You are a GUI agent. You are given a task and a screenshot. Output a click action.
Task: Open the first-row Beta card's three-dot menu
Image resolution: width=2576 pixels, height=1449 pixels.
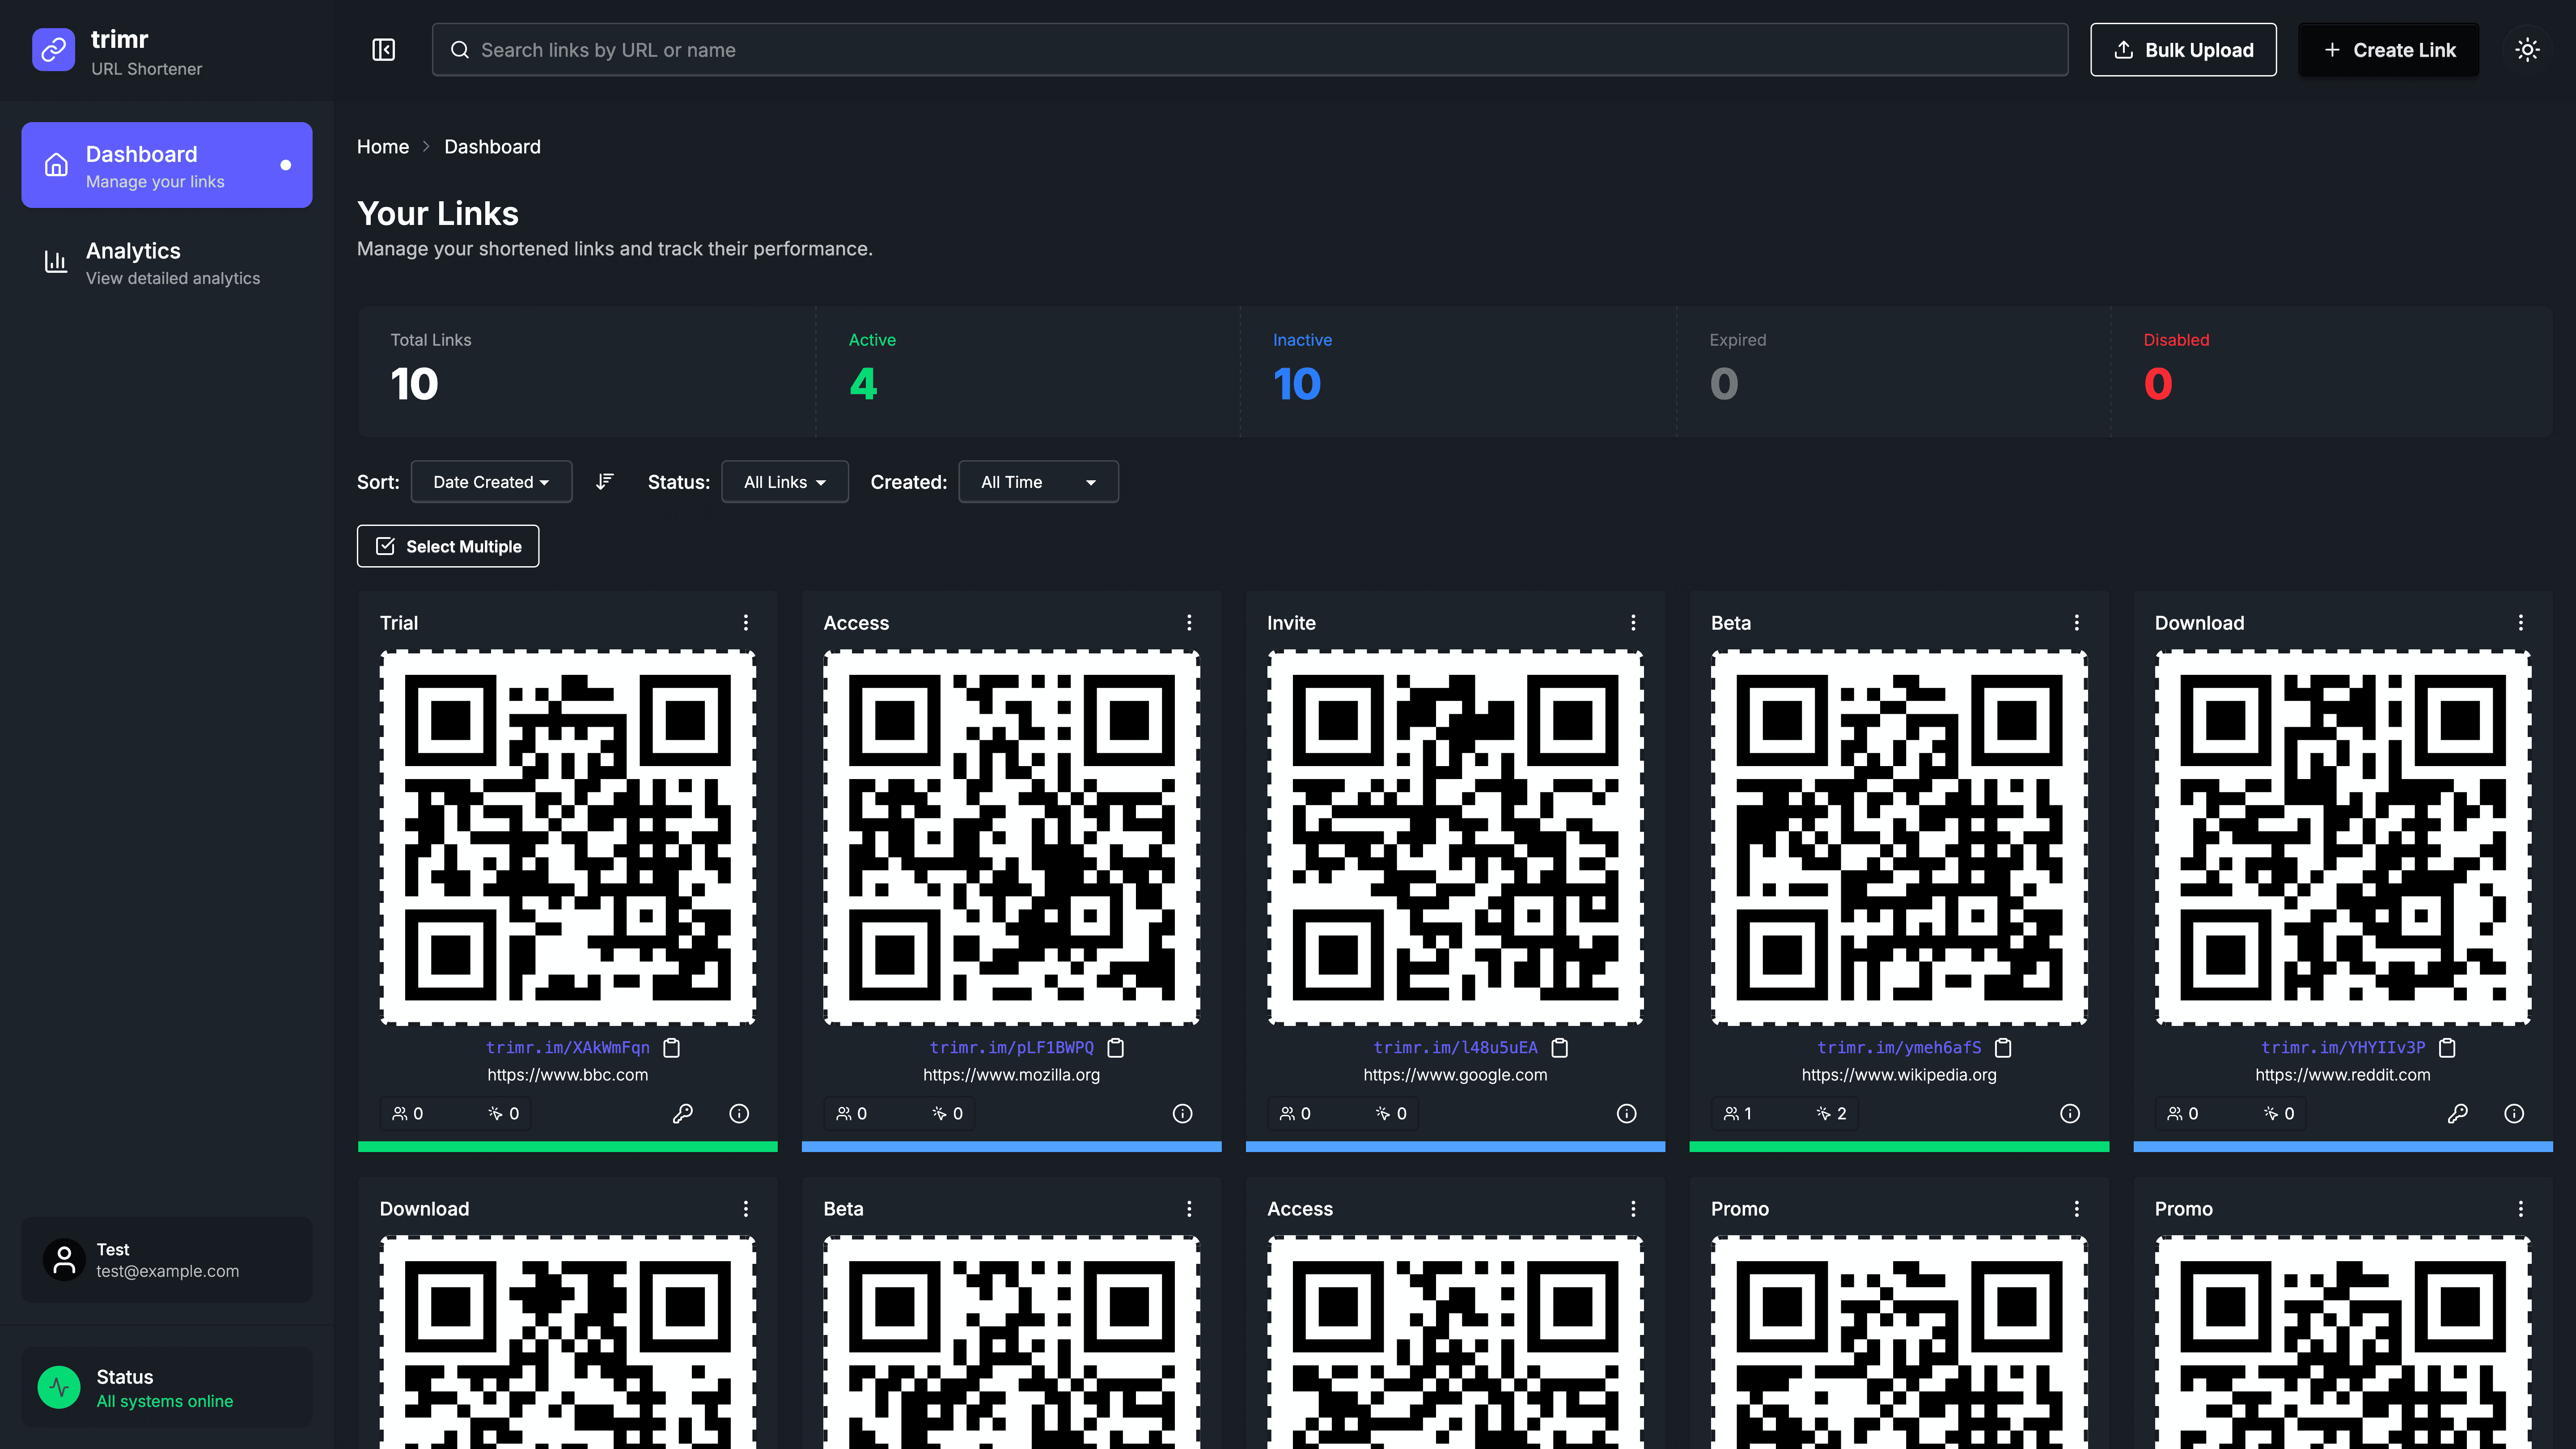2077,623
